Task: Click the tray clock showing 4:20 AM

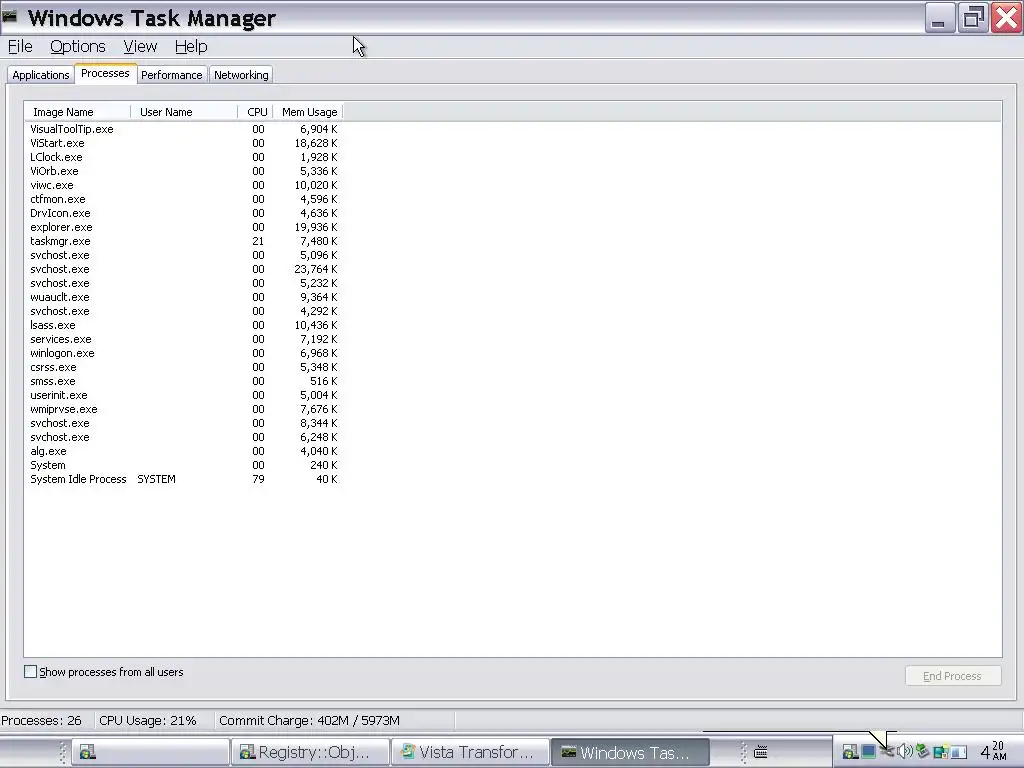Action: click(x=993, y=751)
